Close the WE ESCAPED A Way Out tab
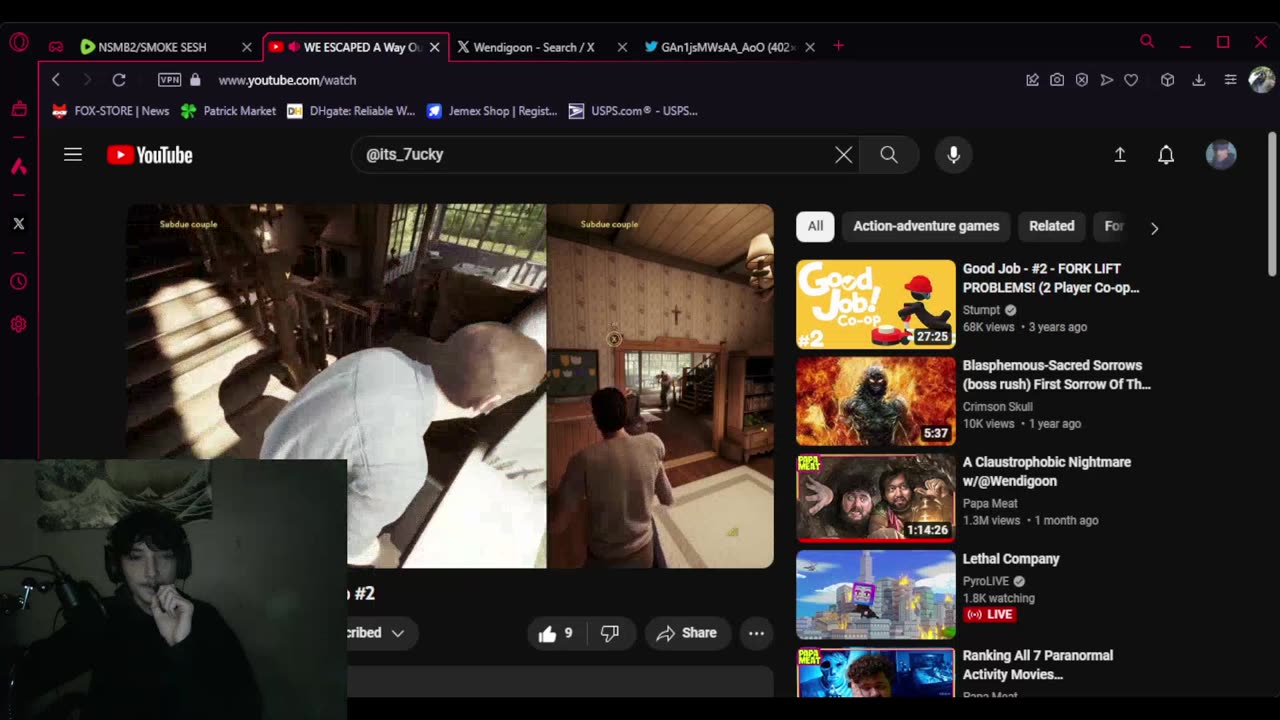The image size is (1280, 720). point(434,47)
